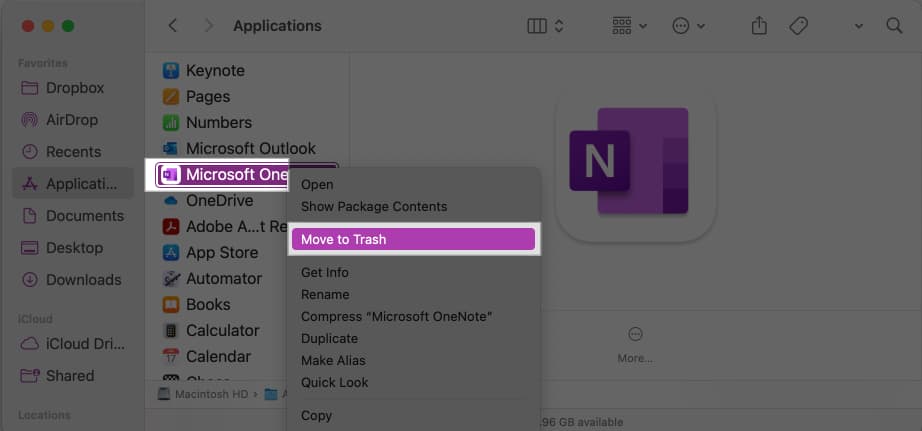Click the Pages app icon
This screenshot has height=431, width=922.
(x=171, y=96)
